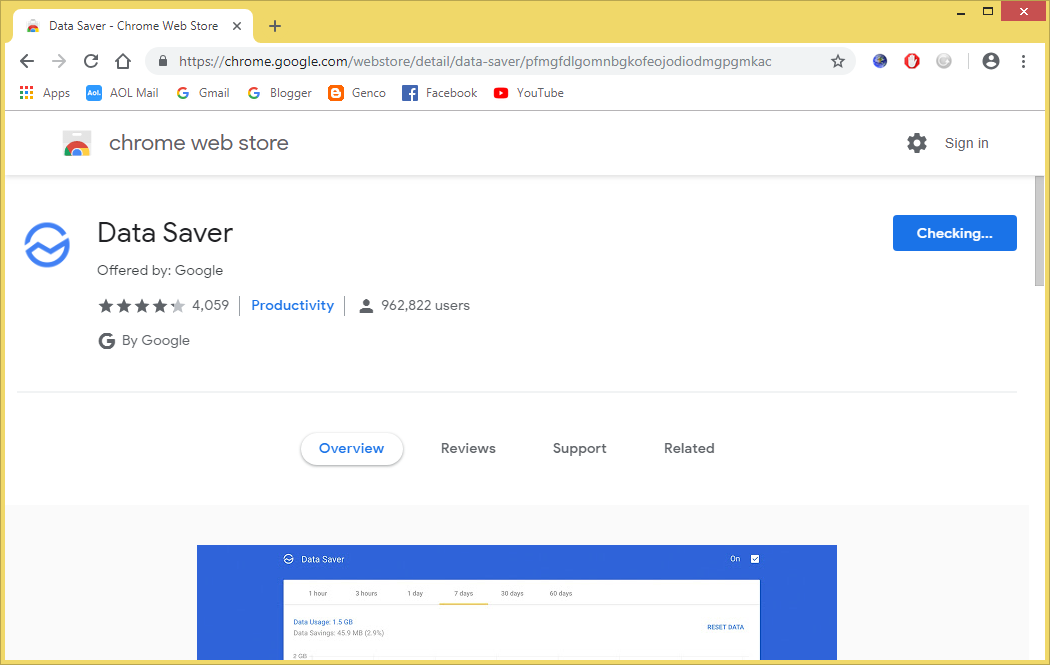The width and height of the screenshot is (1050, 665).
Task: Click the Home button icon
Action: click(x=122, y=61)
